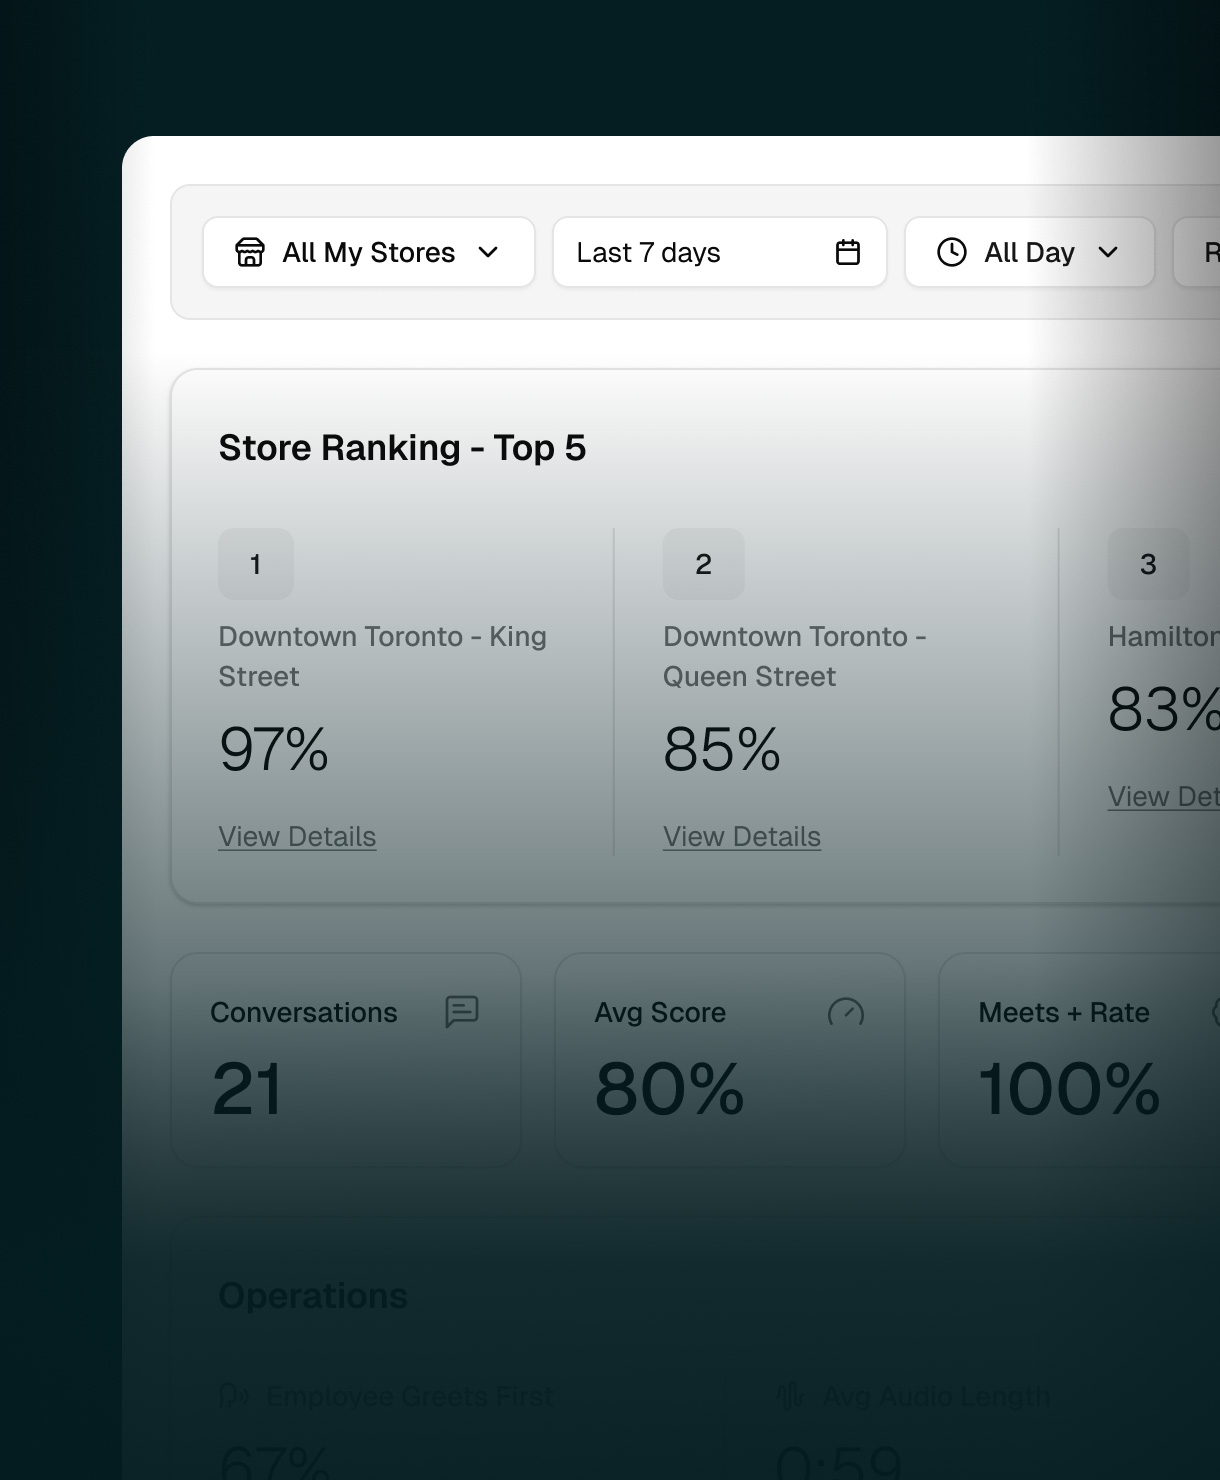The width and height of the screenshot is (1220, 1480).
Task: Click the Conversations card label
Action: coord(304,1012)
